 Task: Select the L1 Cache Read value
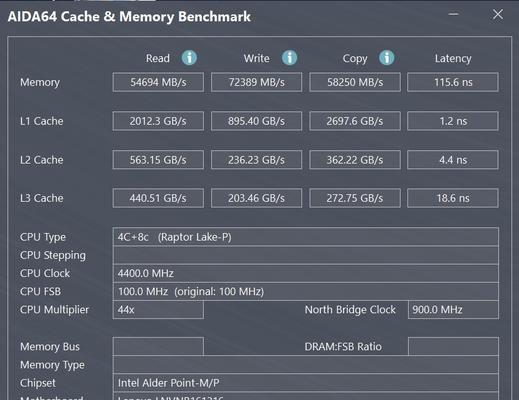[x=158, y=121]
